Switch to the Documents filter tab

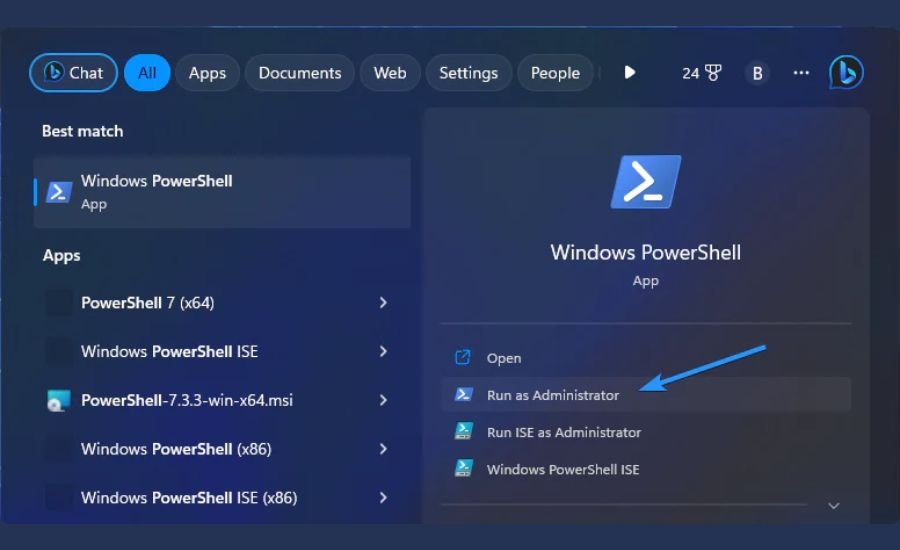300,73
